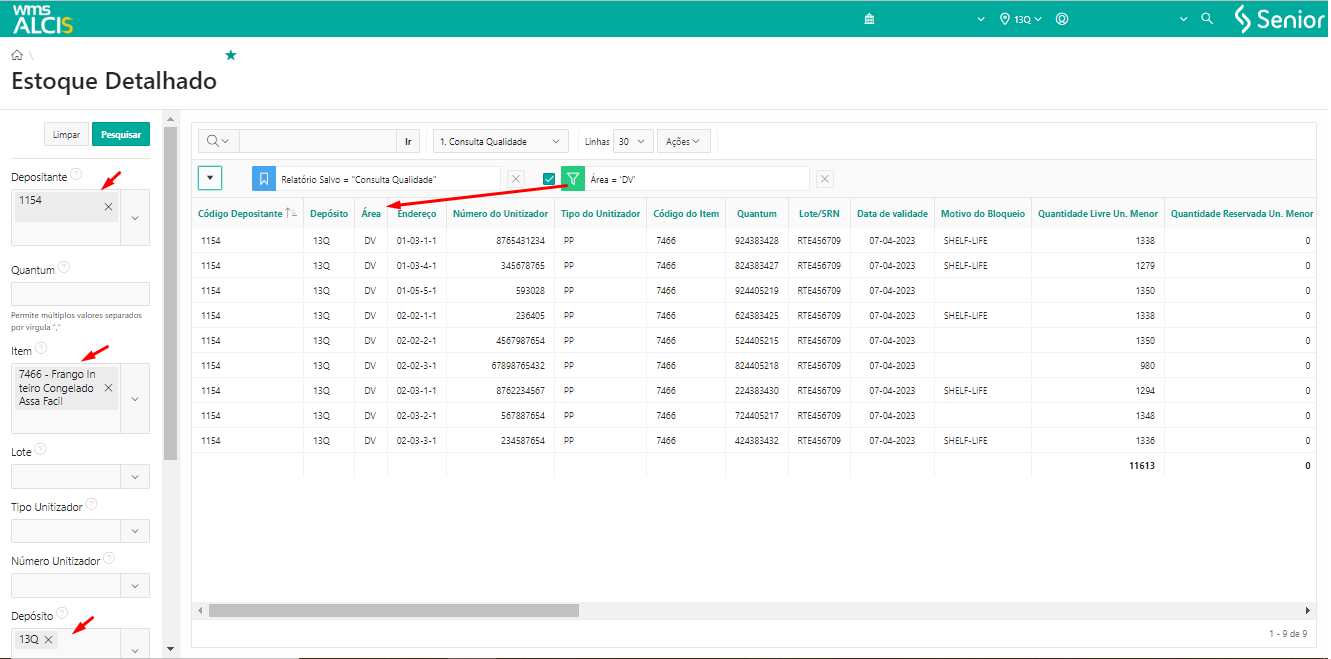Remove the saved report Consulta Qualidade filter
The height and width of the screenshot is (659, 1331).
516,179
